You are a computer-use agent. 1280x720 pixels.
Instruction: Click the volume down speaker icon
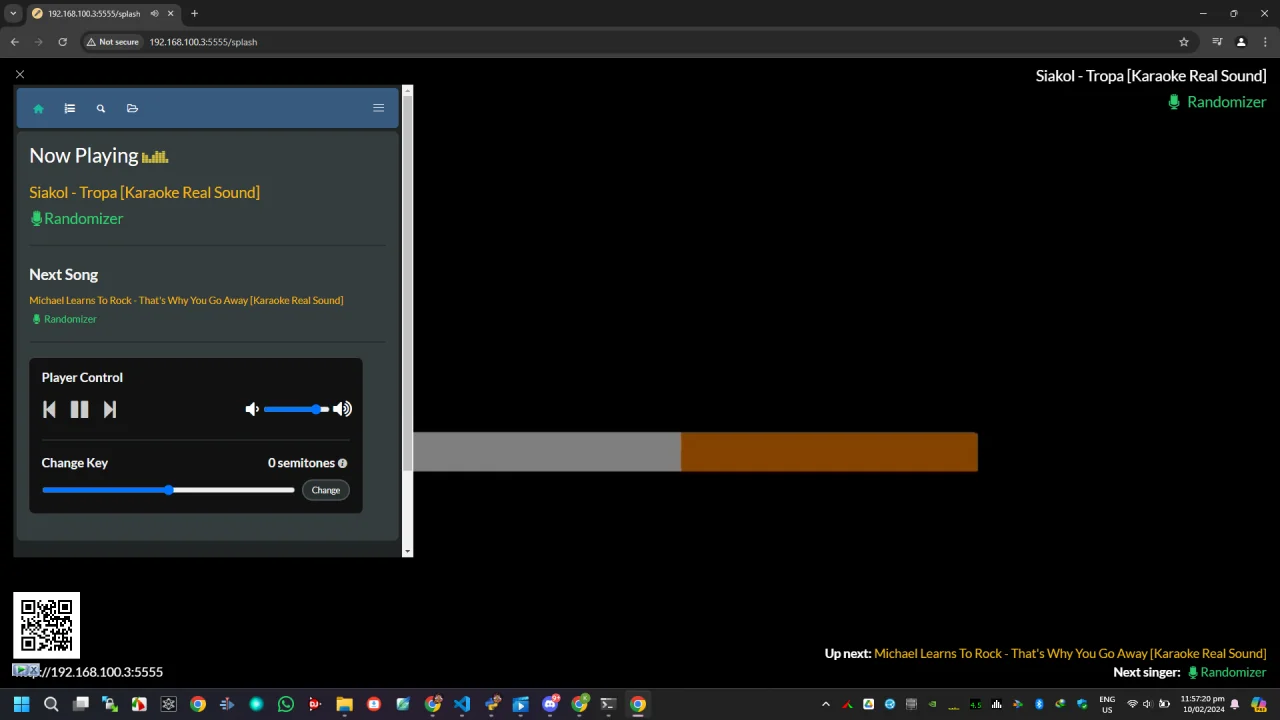point(252,409)
